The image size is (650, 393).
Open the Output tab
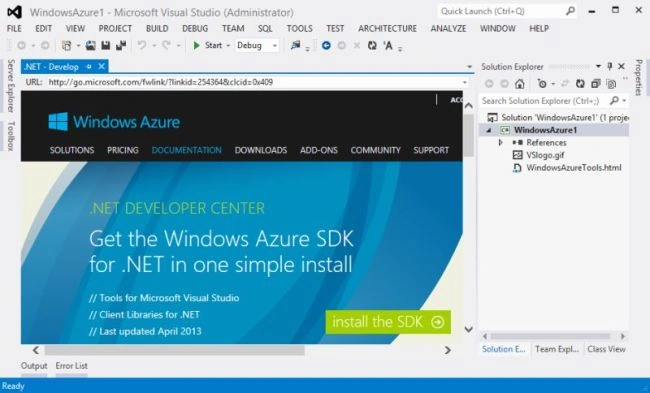[x=34, y=366]
